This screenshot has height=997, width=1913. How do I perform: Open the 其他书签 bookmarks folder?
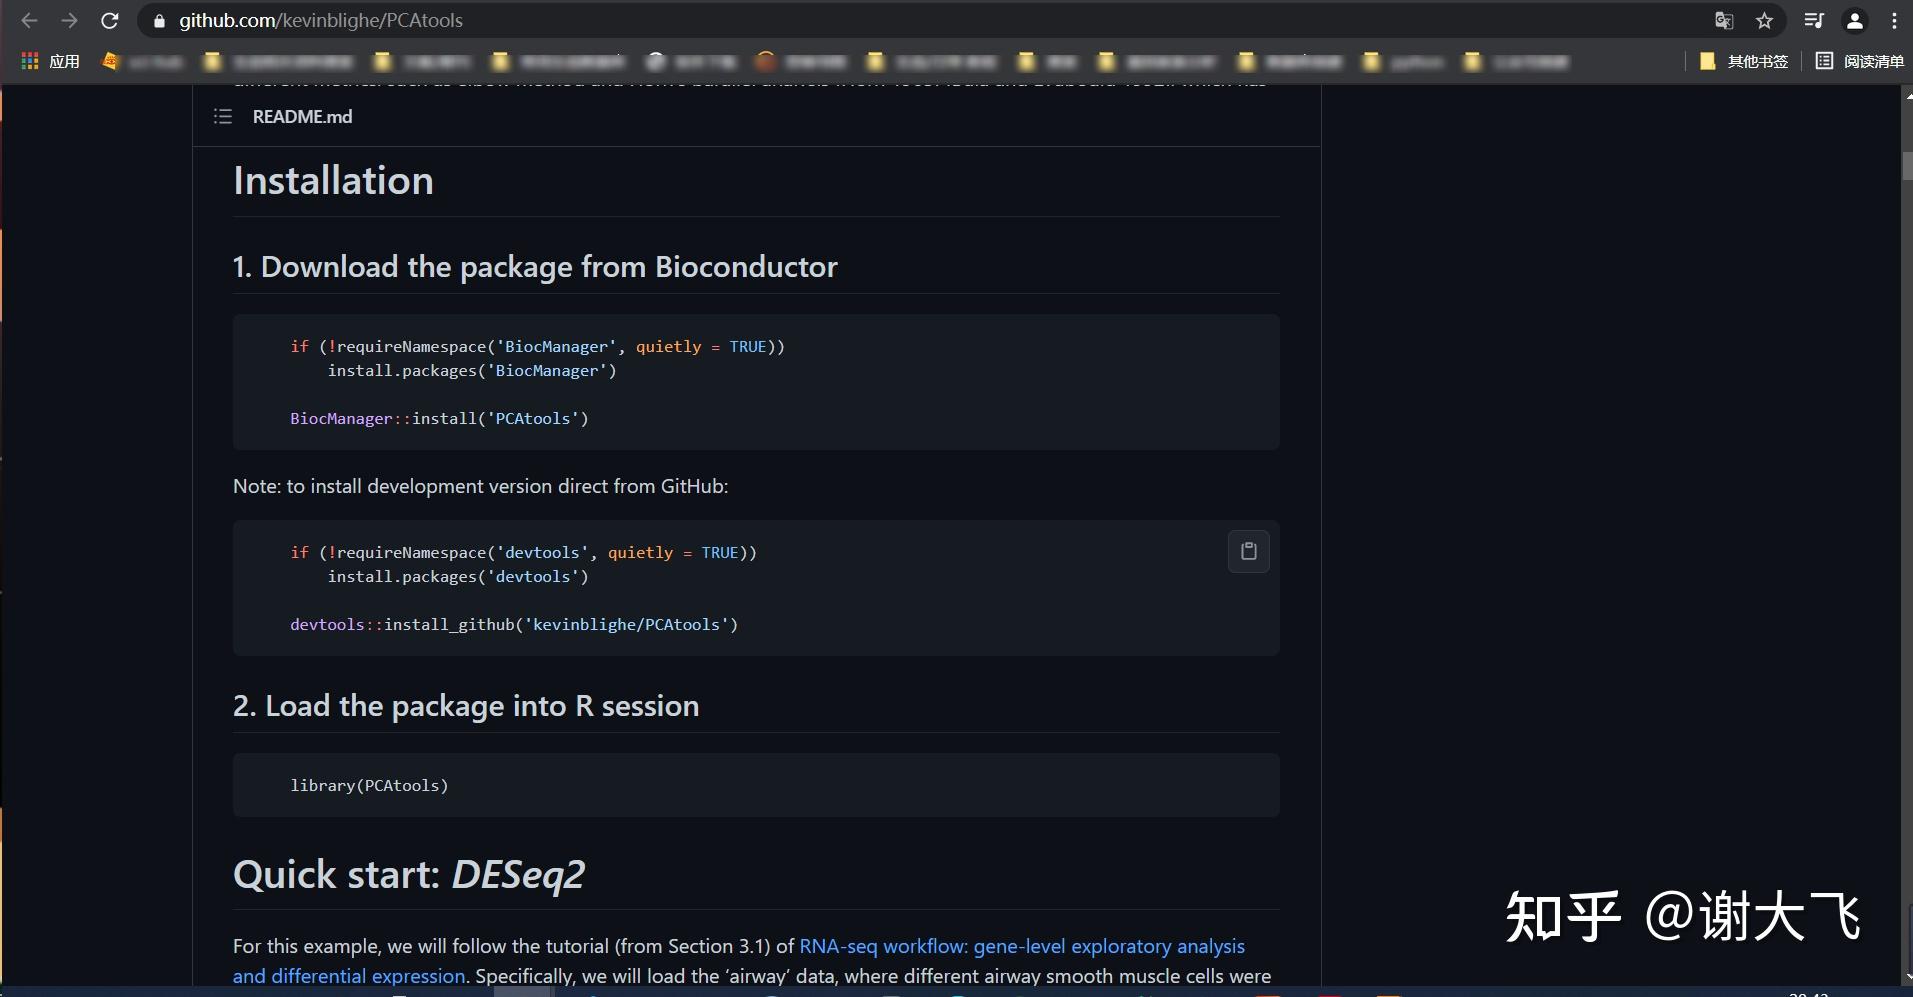point(1744,61)
